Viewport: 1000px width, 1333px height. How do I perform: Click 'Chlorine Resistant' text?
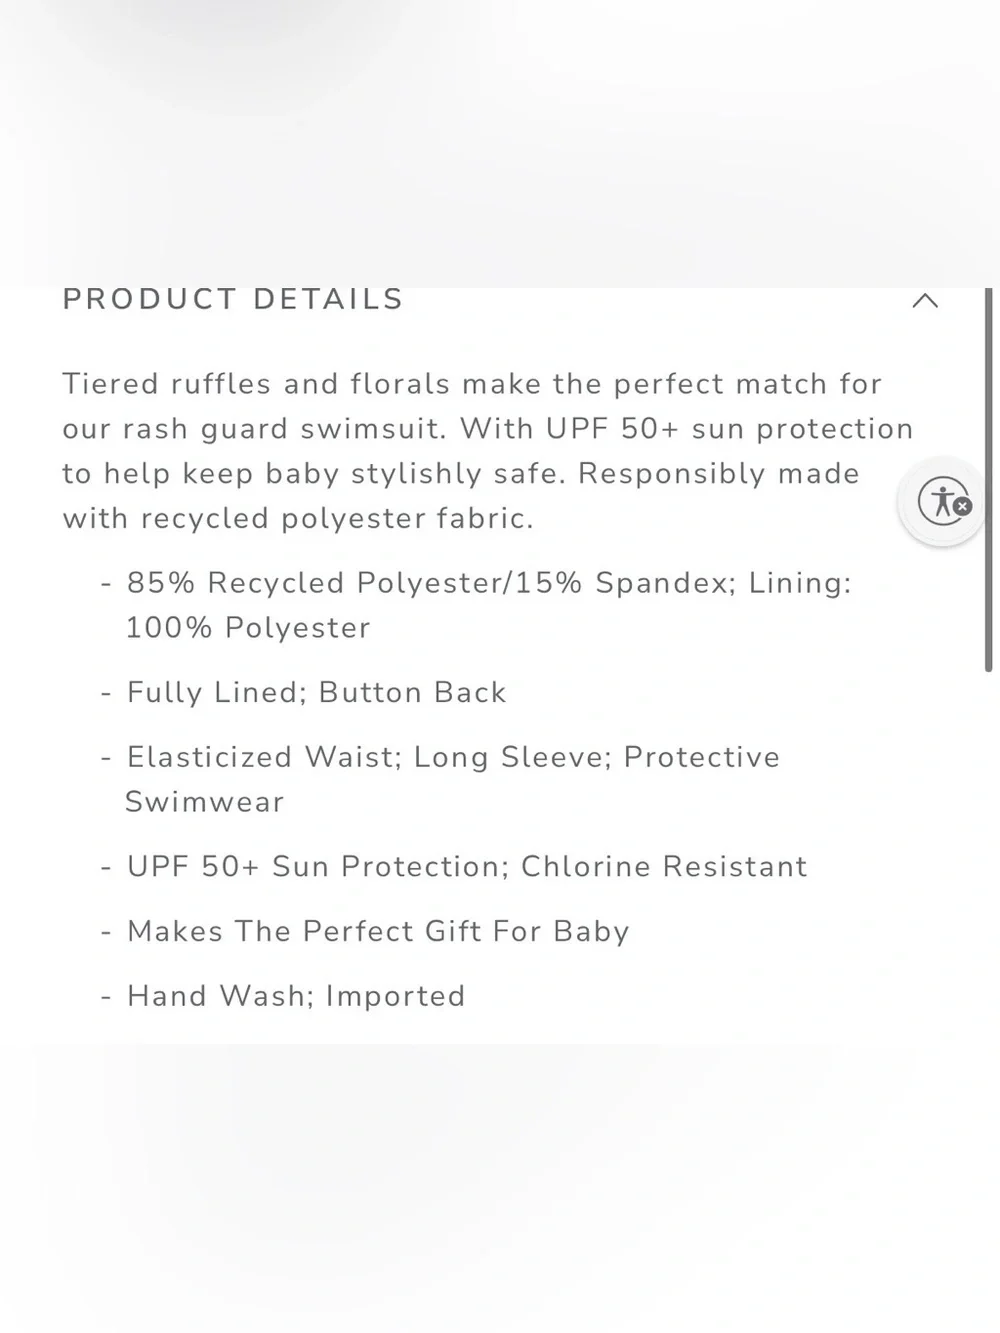point(664,867)
